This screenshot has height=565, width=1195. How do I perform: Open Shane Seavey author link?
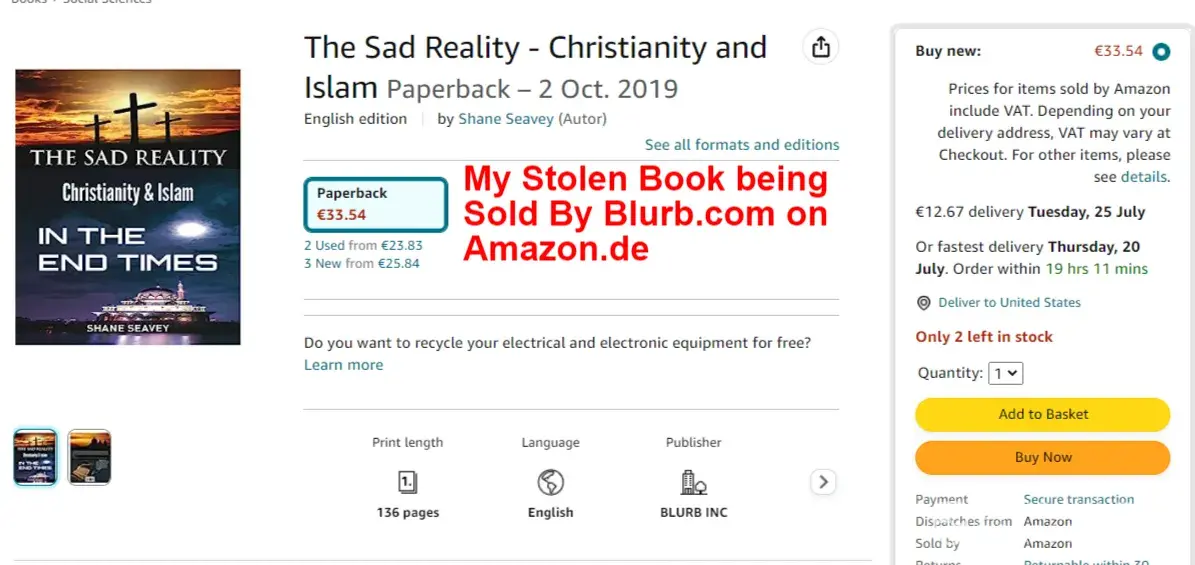[x=505, y=119]
